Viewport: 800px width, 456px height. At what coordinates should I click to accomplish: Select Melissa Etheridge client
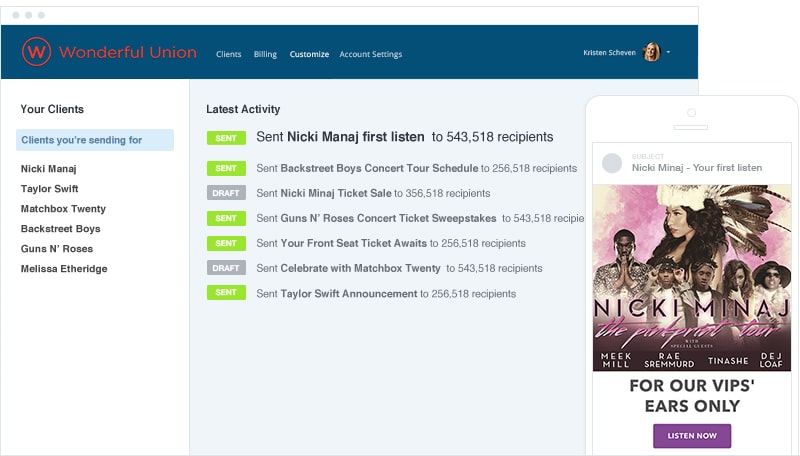[x=64, y=269]
